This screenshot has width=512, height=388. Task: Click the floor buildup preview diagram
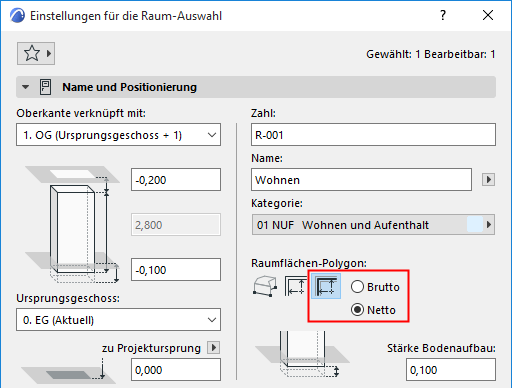(x=302, y=354)
